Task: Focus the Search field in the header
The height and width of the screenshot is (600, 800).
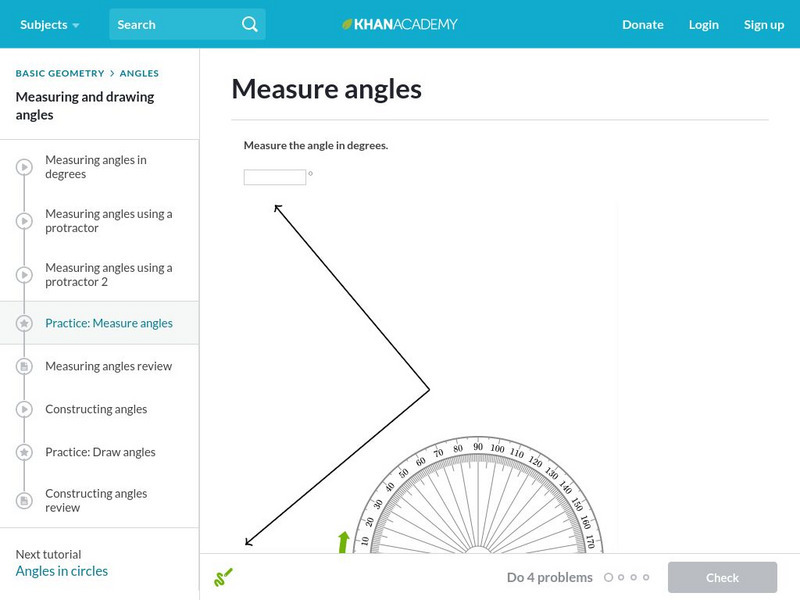Action: tap(175, 24)
